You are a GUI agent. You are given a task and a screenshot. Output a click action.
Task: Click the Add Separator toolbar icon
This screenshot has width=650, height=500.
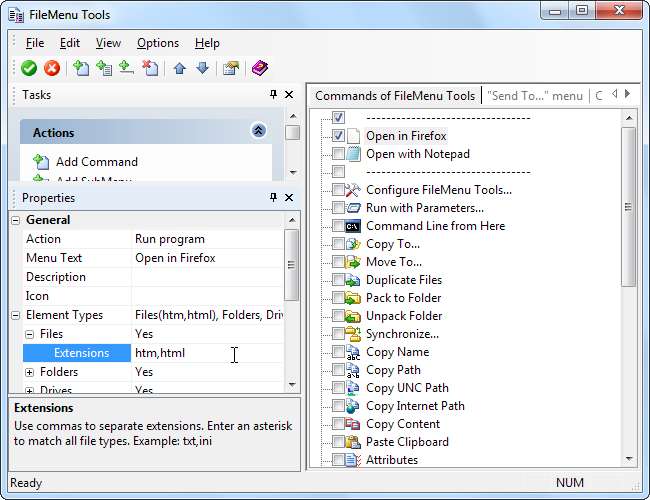[x=126, y=68]
